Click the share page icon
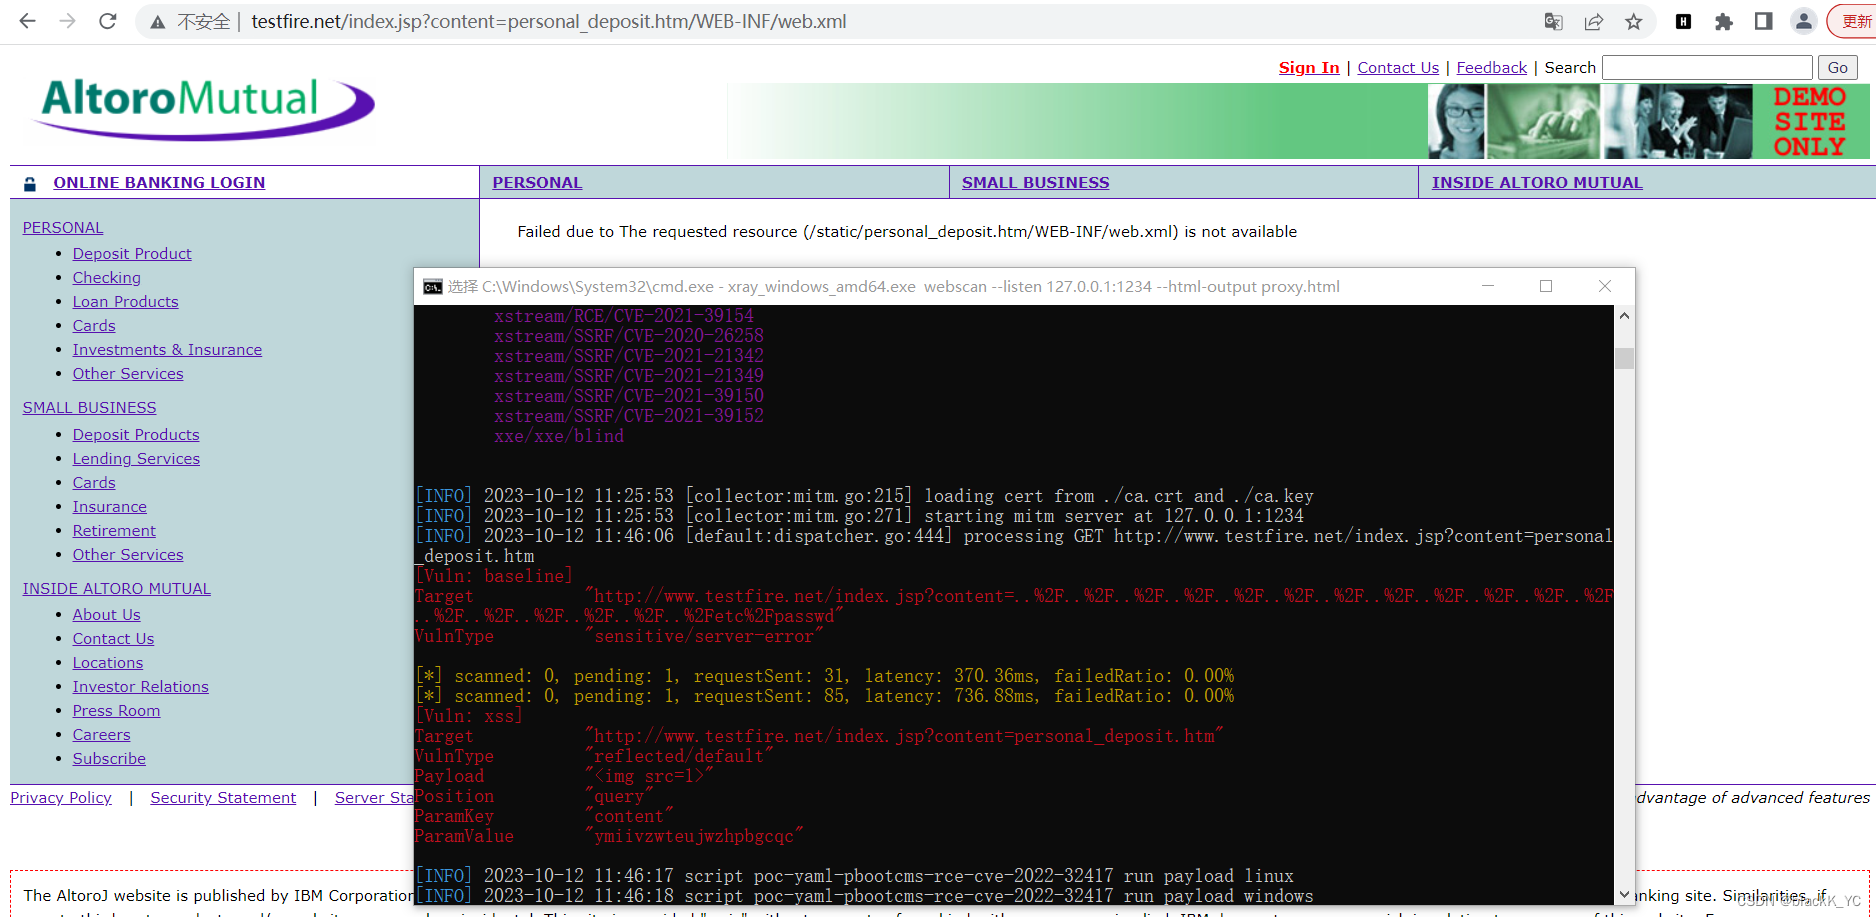The width and height of the screenshot is (1876, 917). click(1594, 21)
